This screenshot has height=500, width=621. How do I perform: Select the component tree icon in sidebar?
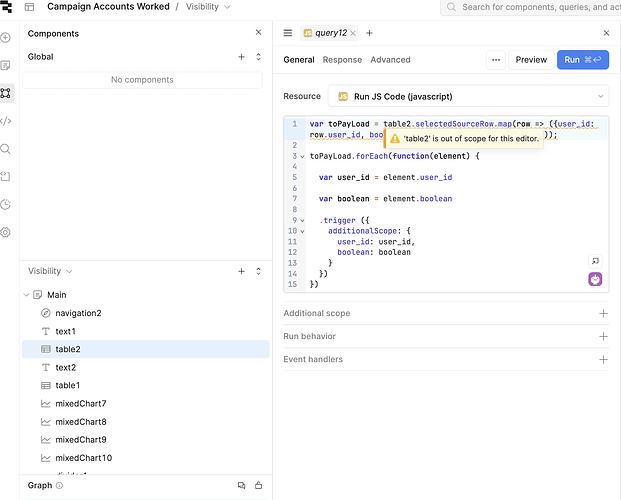[x=6, y=93]
